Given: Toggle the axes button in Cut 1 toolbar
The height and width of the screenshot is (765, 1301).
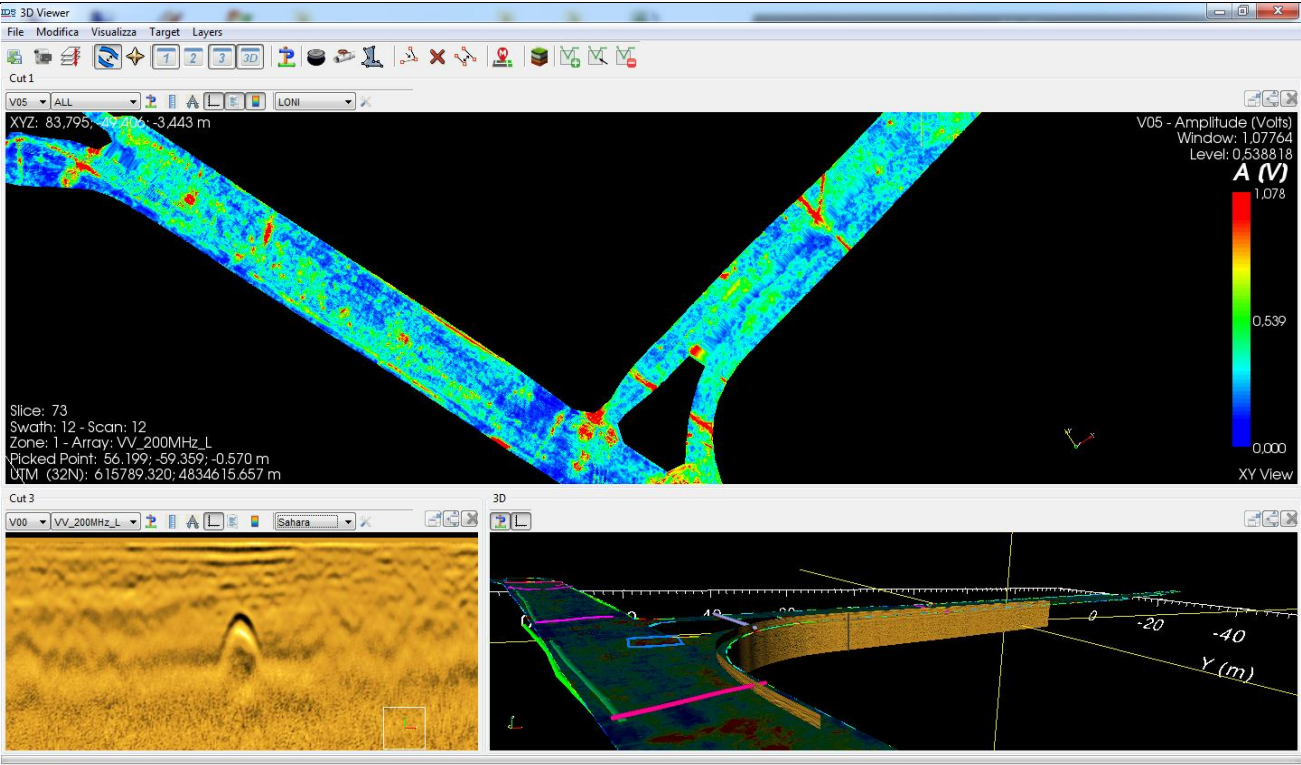Looking at the screenshot, I should pyautogui.click(x=214, y=102).
